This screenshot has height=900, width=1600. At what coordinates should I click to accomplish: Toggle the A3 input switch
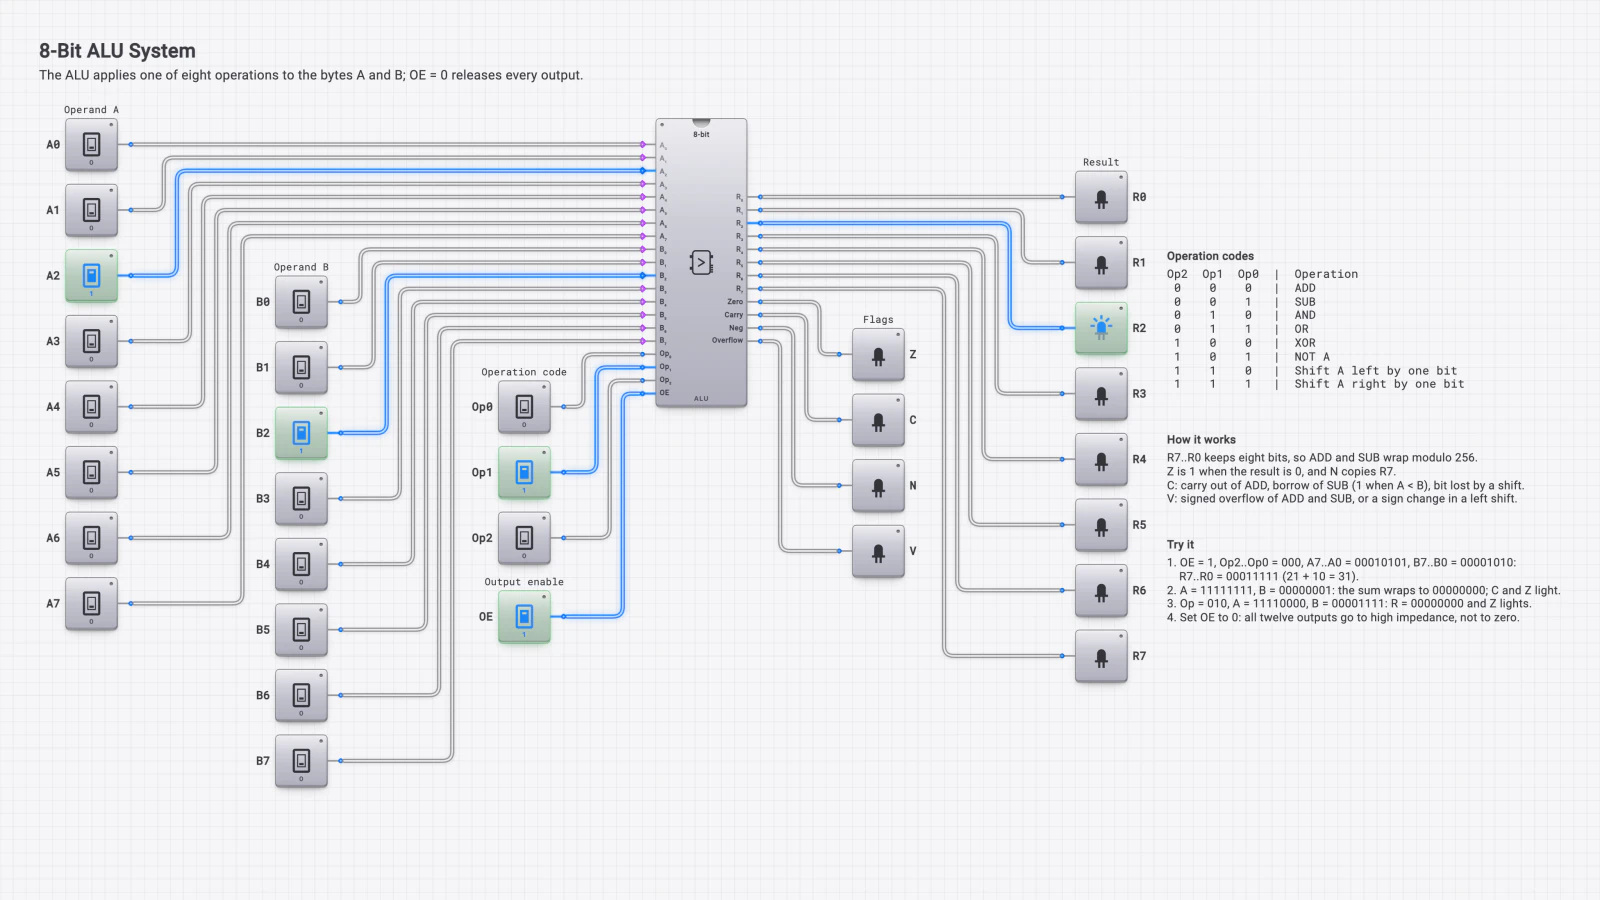pyautogui.click(x=91, y=341)
